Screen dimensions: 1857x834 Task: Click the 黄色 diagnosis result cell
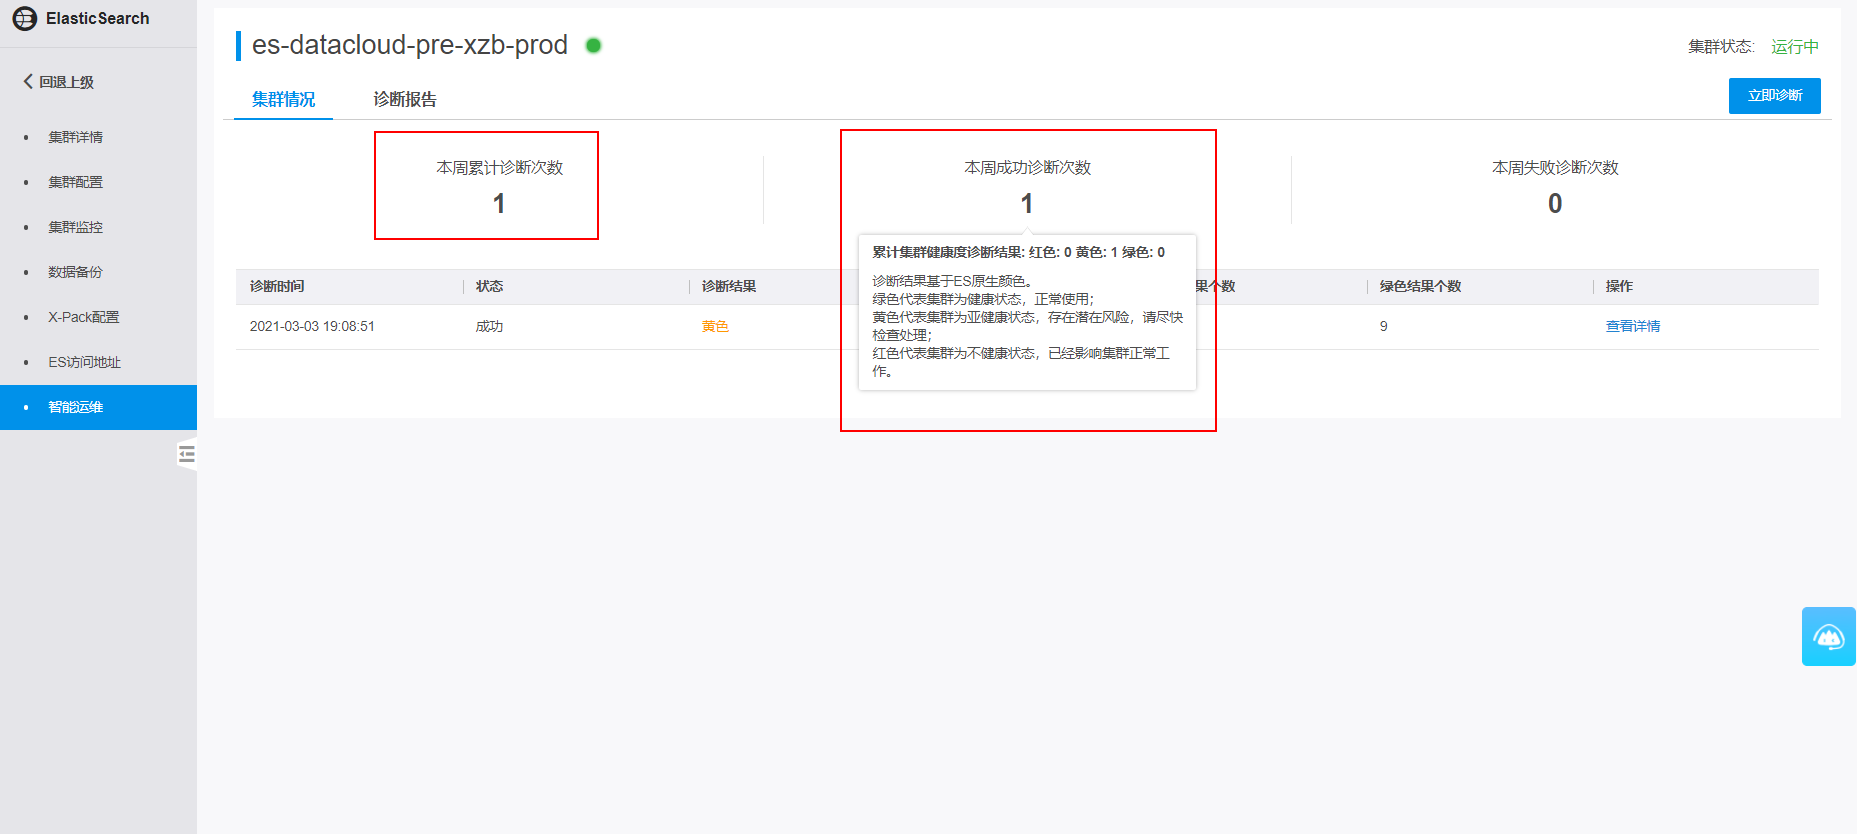715,326
